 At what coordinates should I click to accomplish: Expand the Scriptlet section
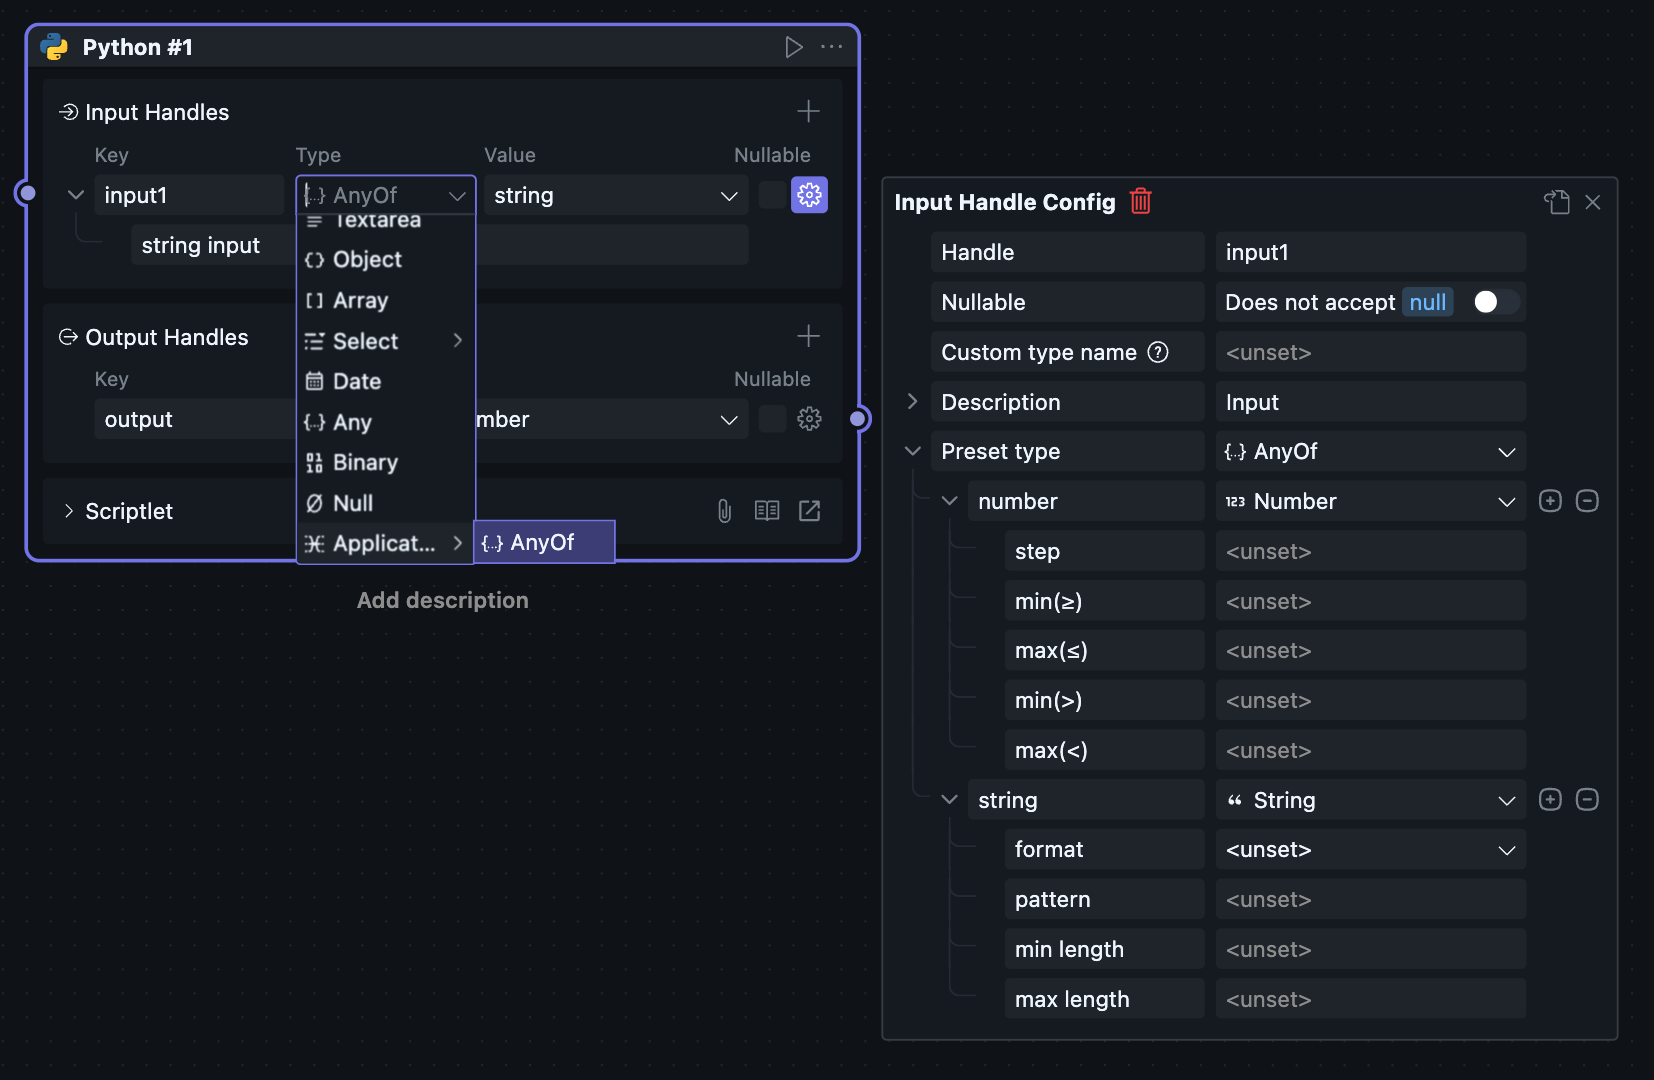pyautogui.click(x=69, y=511)
